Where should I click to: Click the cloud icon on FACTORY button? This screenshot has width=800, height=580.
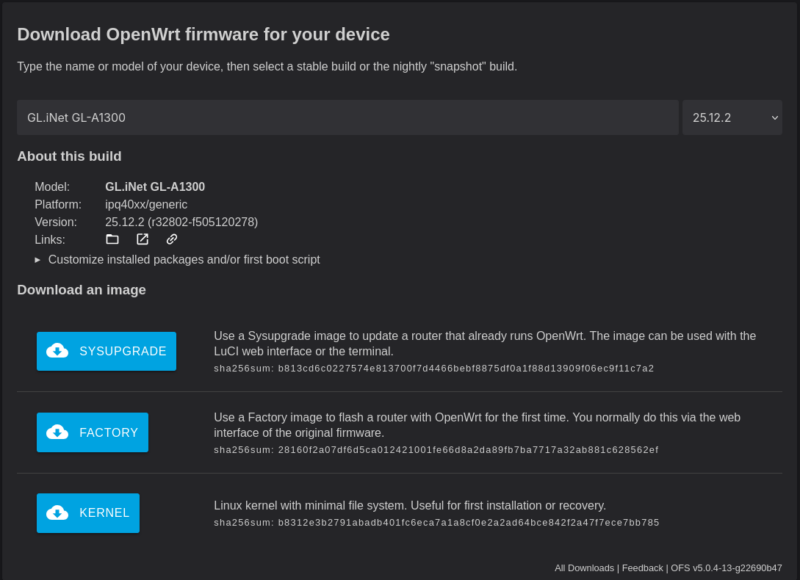(58, 432)
